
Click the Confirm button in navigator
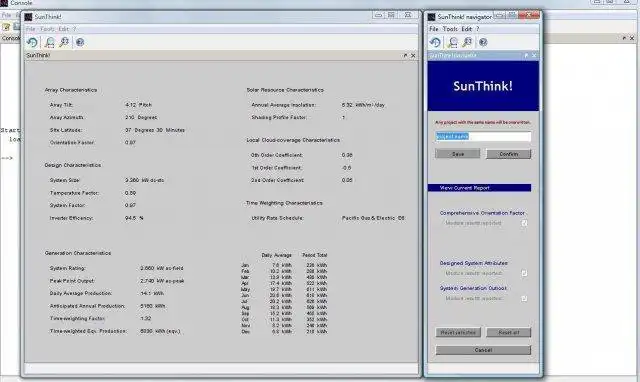click(509, 154)
